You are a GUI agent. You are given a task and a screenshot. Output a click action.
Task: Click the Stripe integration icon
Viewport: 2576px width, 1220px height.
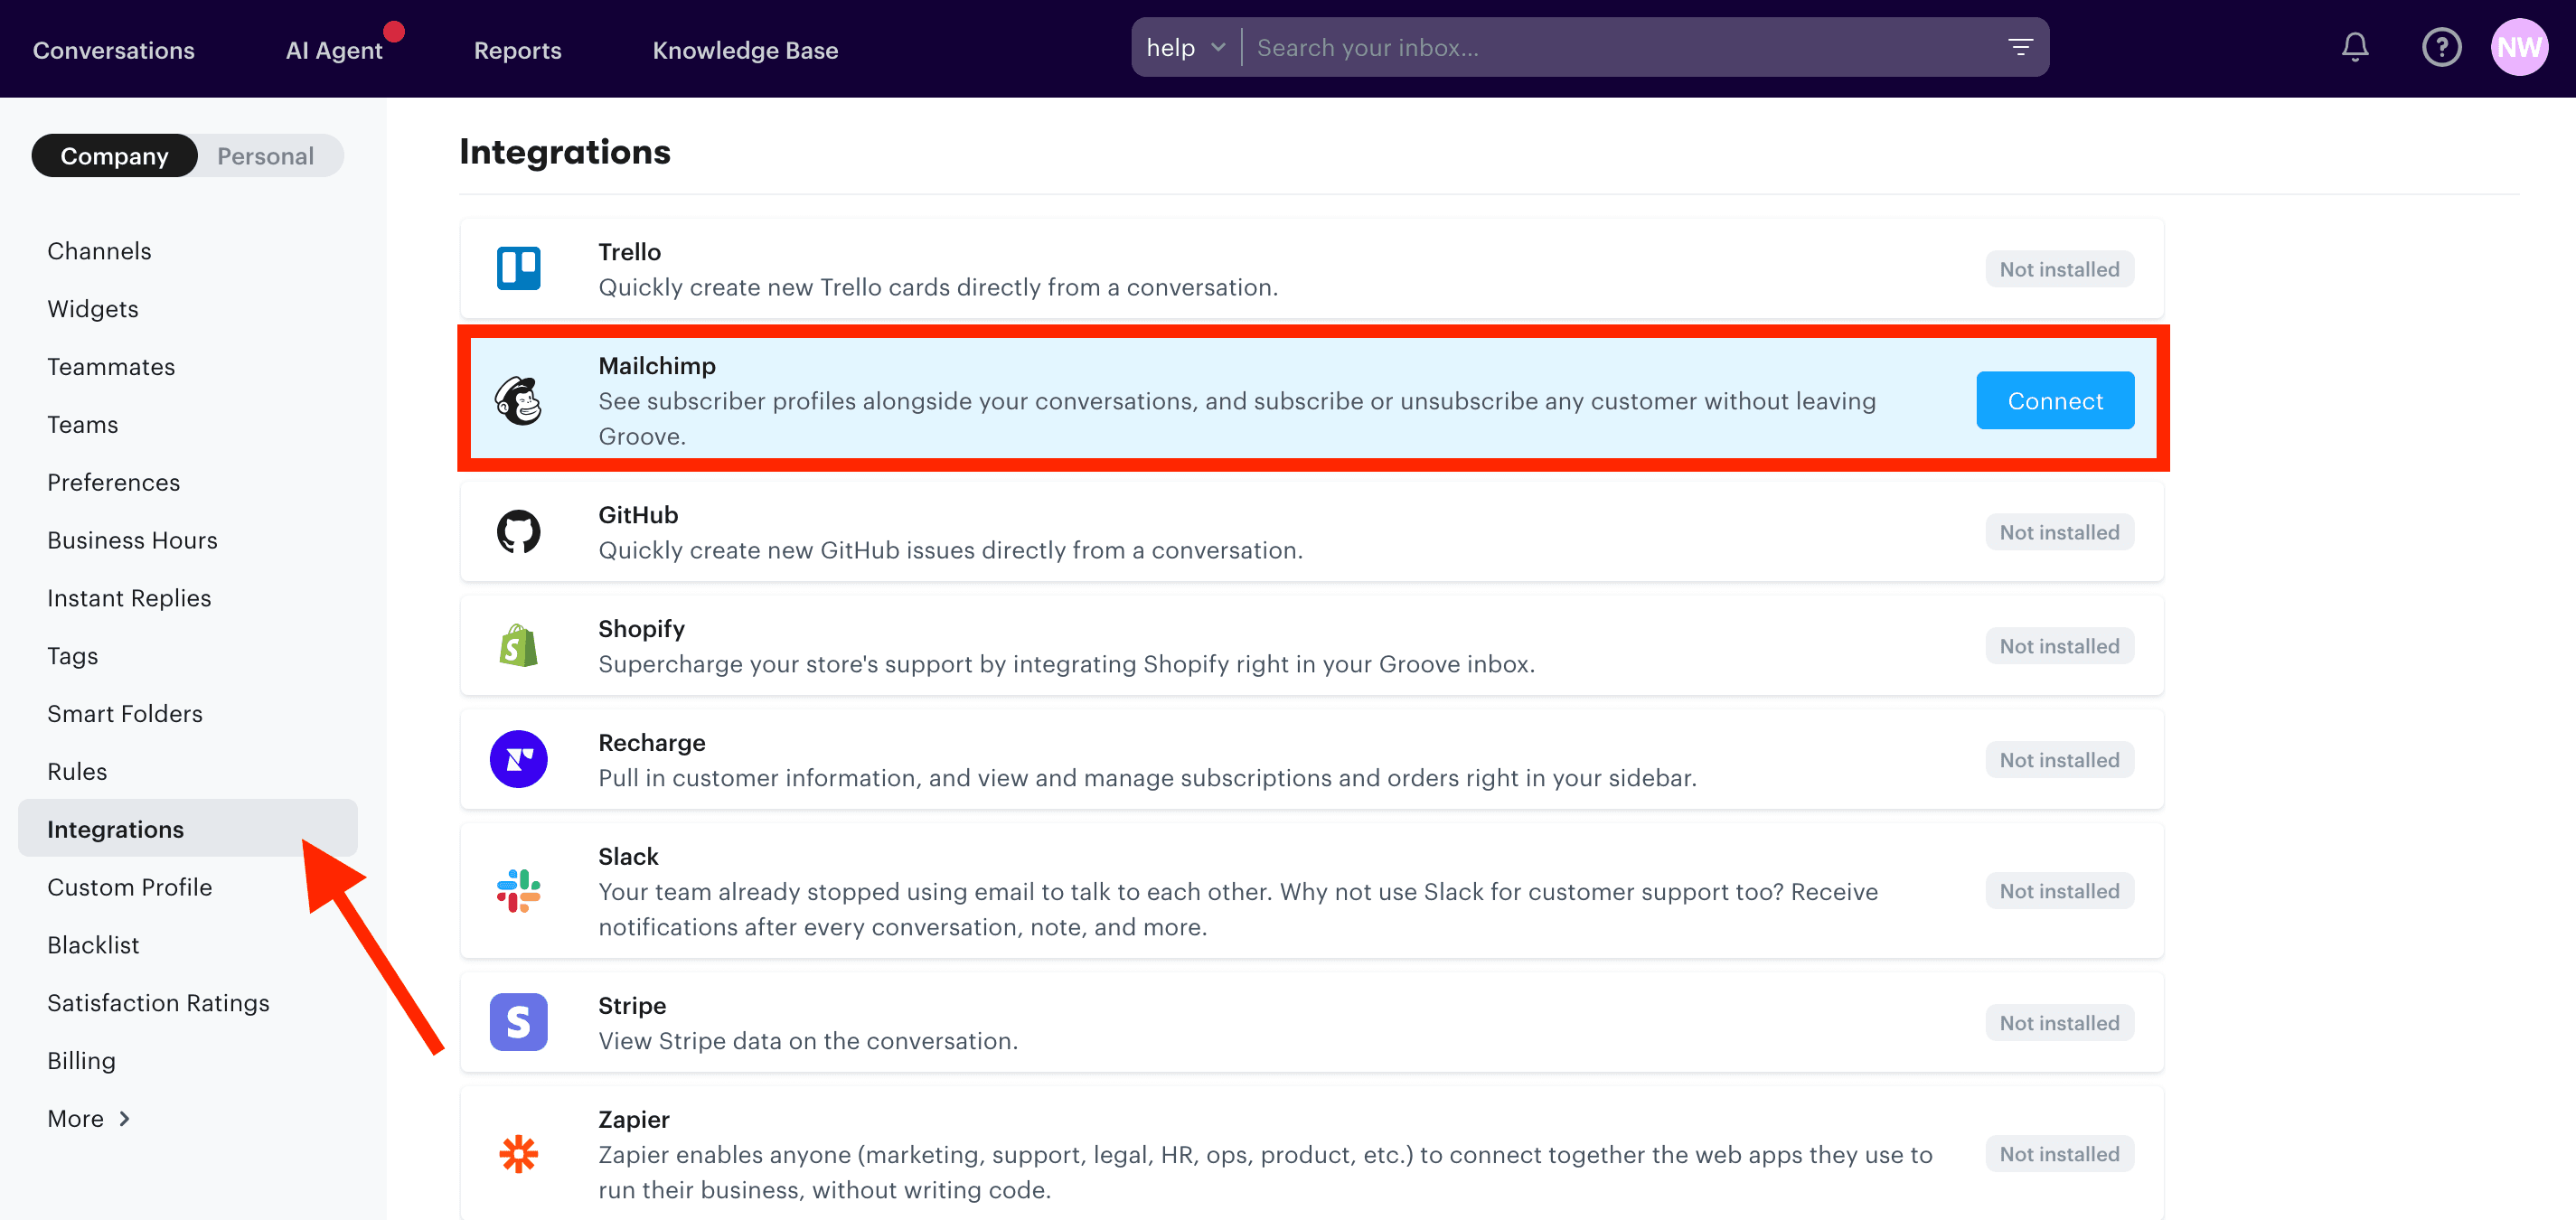click(x=518, y=1021)
